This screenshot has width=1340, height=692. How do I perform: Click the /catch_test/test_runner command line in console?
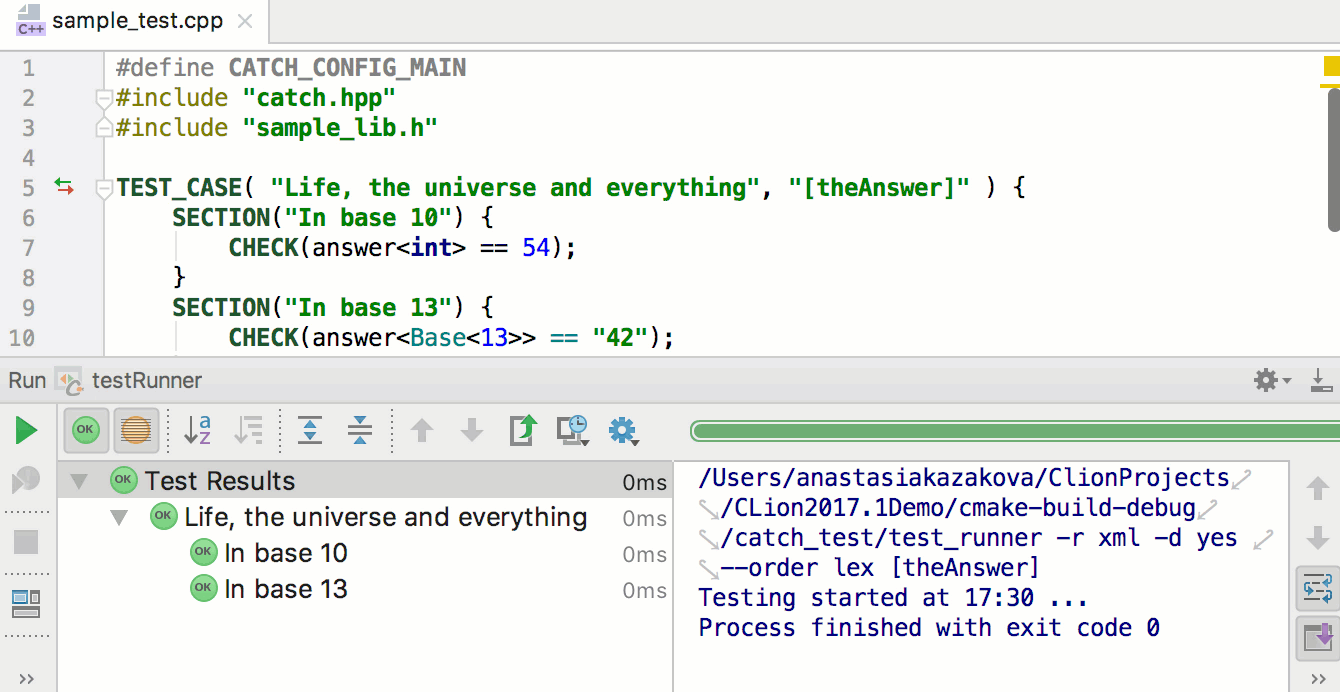click(979, 539)
